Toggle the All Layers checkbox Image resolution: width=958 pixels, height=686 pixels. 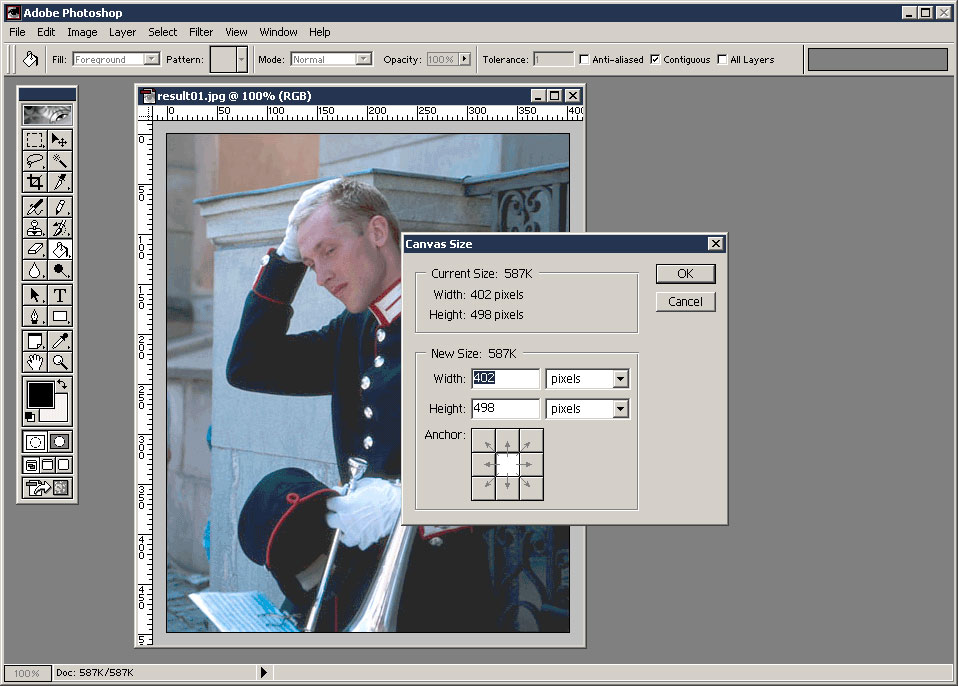click(x=721, y=60)
